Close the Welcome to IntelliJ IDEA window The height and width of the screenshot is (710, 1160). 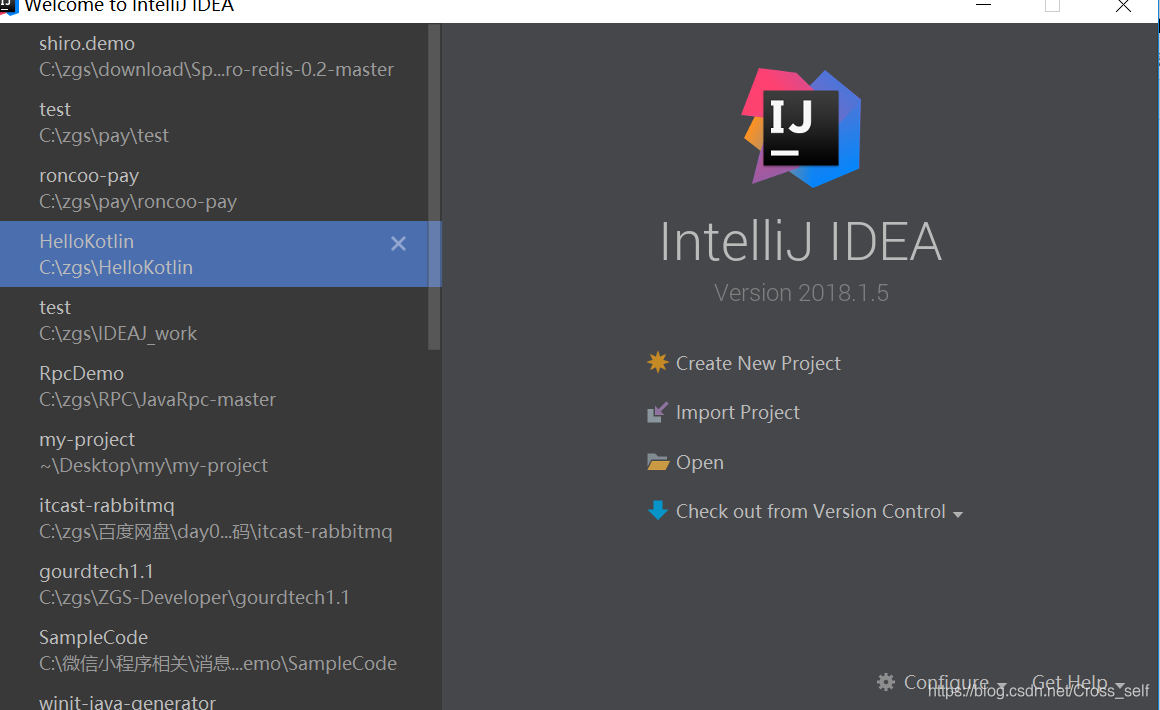(x=1123, y=6)
